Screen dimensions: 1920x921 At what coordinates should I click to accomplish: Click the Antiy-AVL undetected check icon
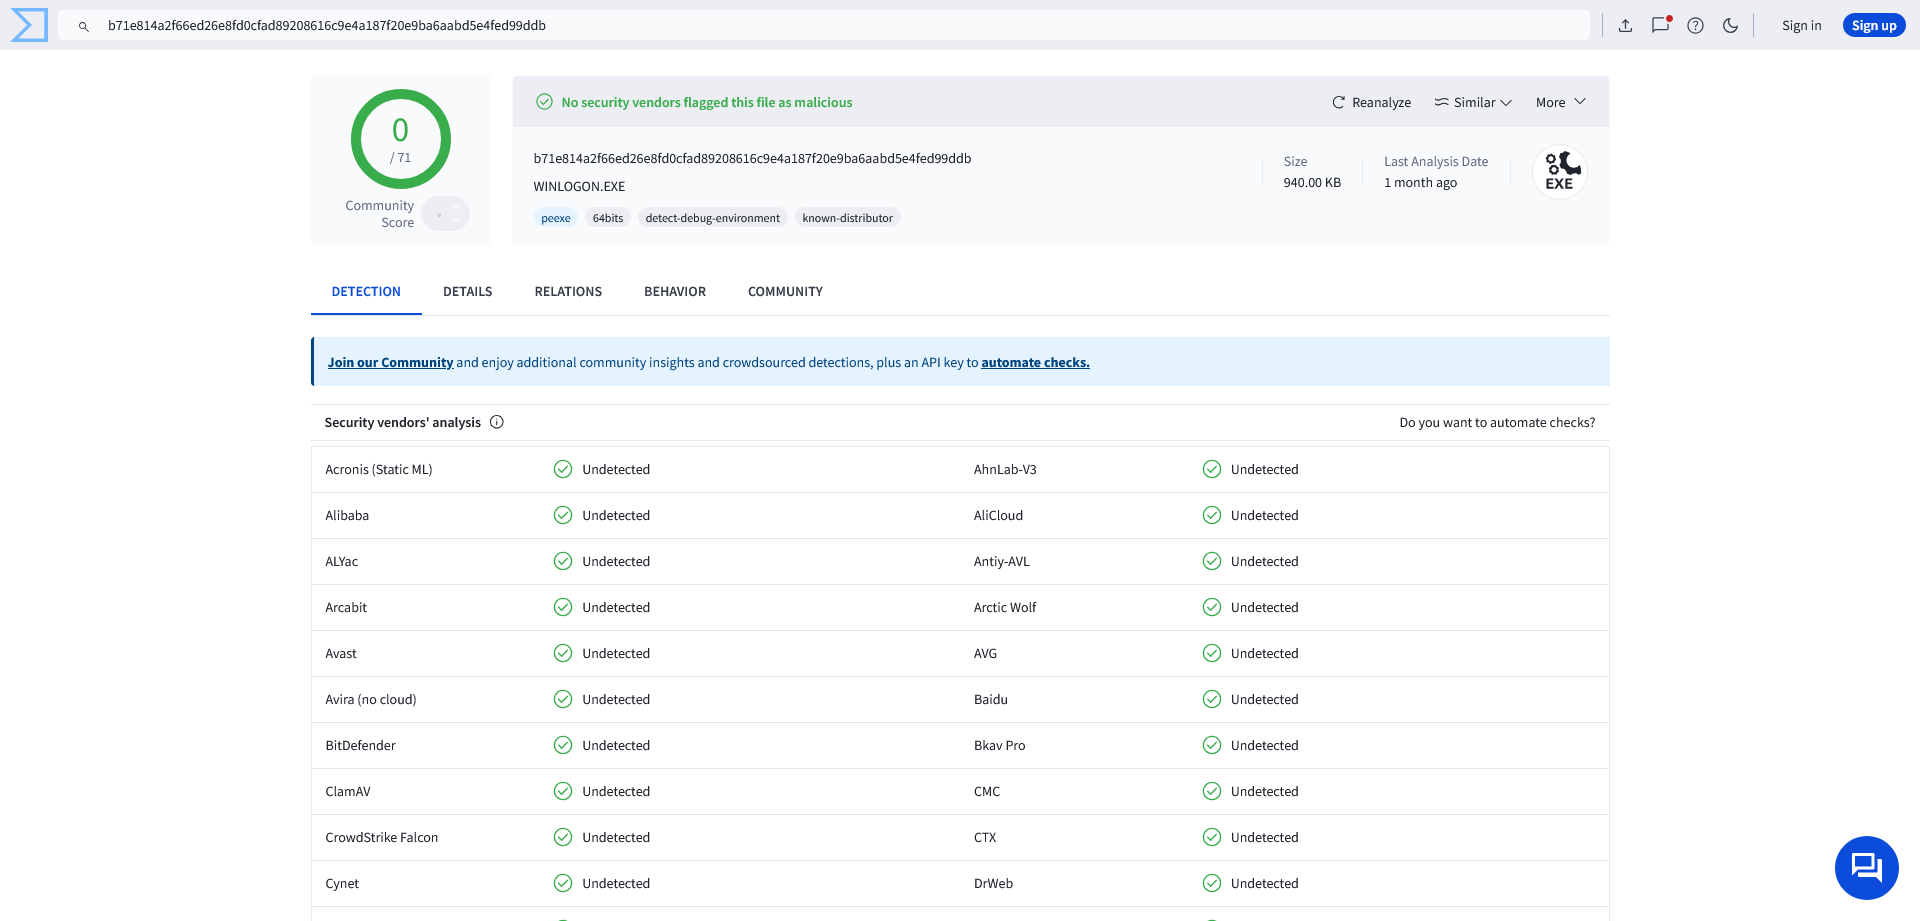[x=1212, y=561]
